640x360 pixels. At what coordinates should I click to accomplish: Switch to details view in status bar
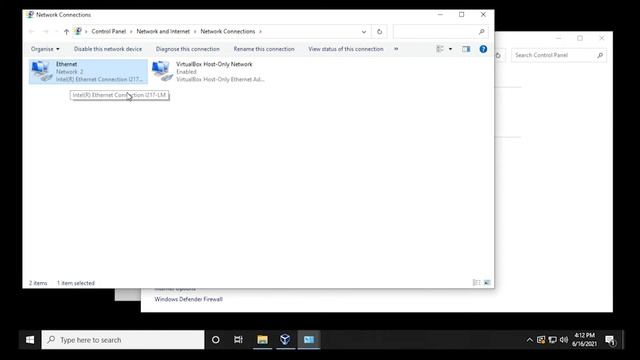pyautogui.click(x=476, y=282)
